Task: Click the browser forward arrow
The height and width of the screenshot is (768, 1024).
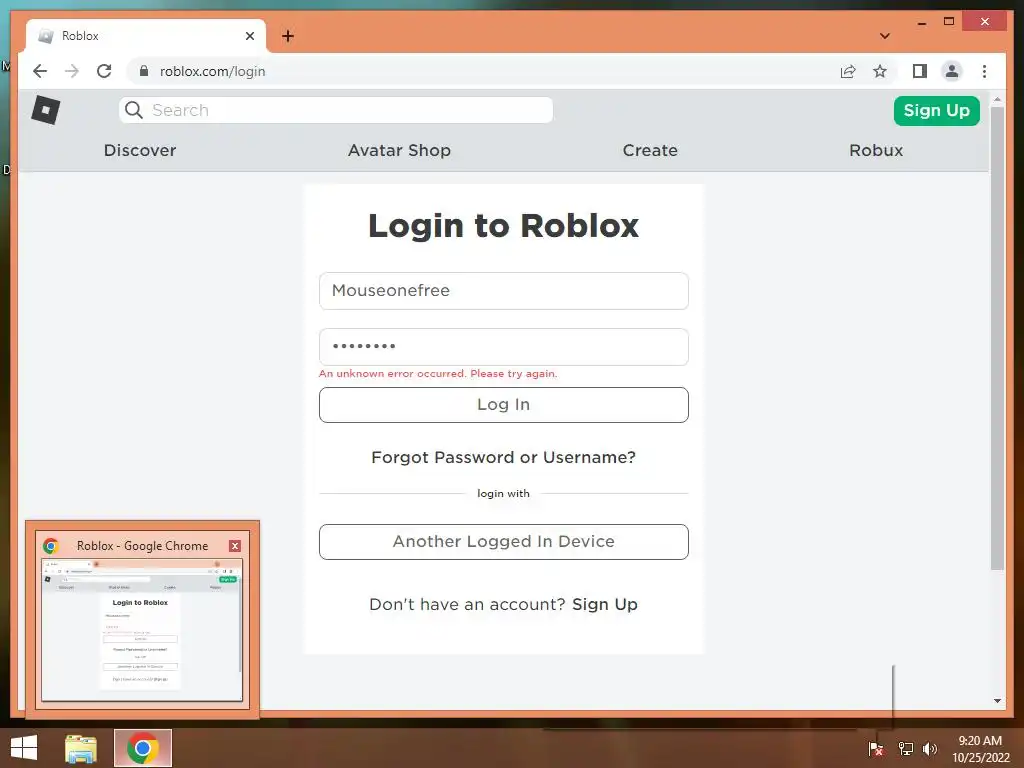Action: 72,71
